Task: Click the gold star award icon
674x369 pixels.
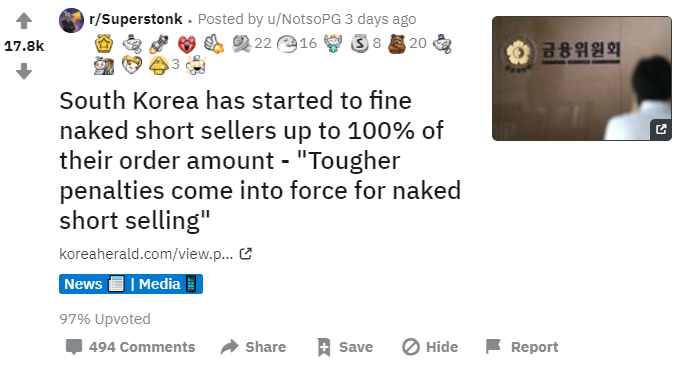Action: [x=104, y=43]
